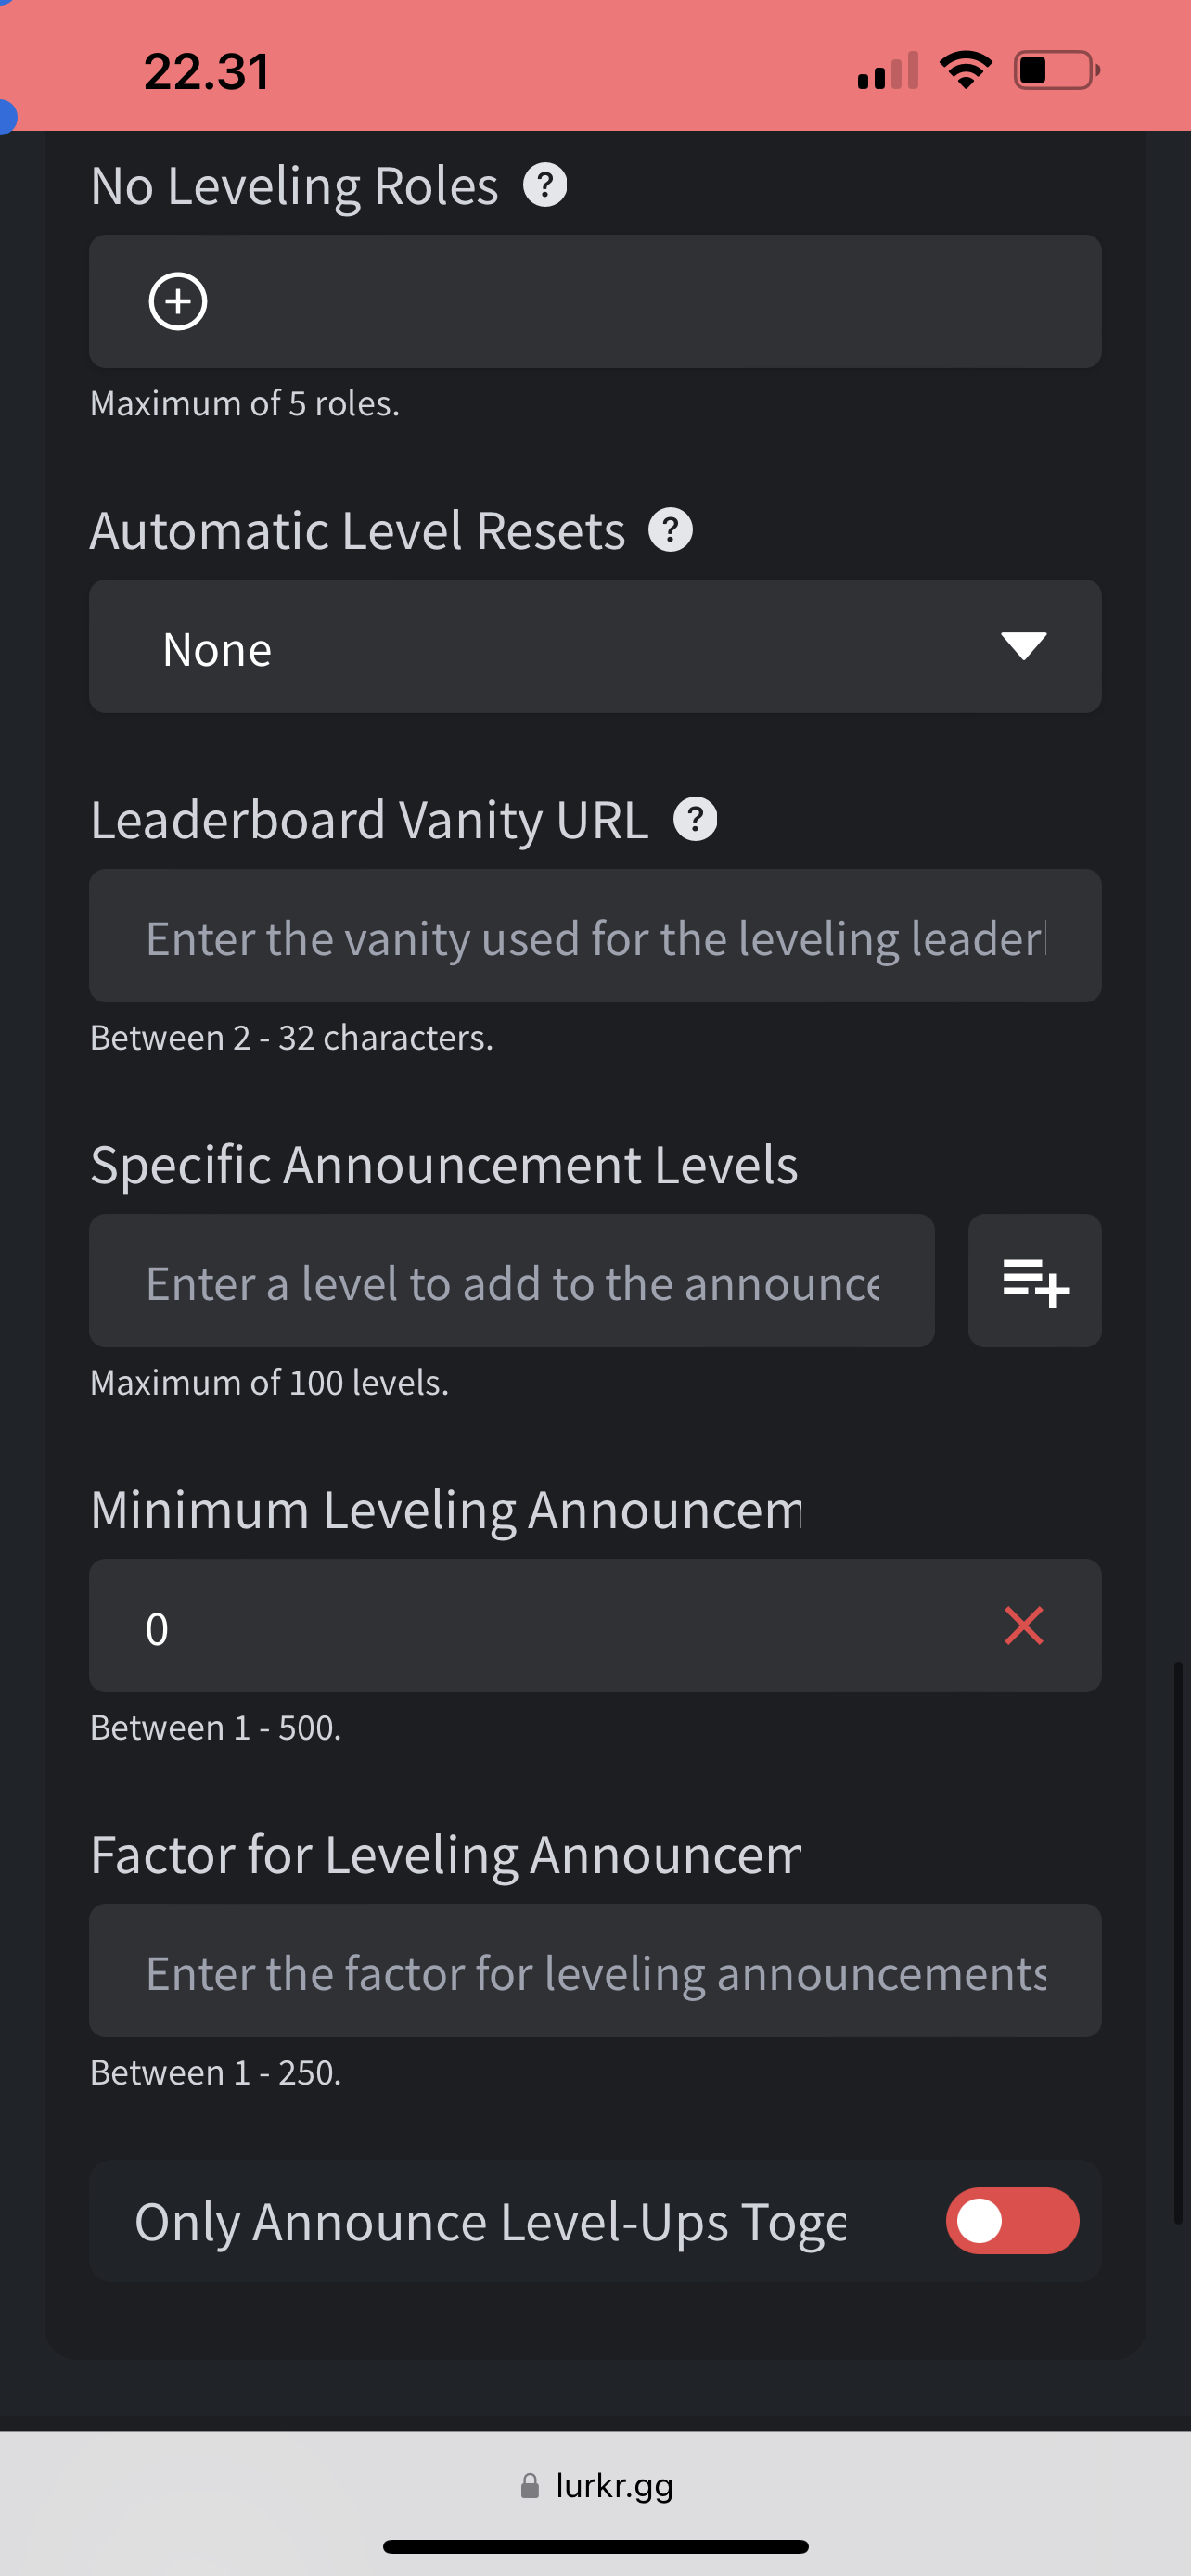Click the Specific Announcement Levels input
This screenshot has height=2576, width=1191.
(x=512, y=1281)
